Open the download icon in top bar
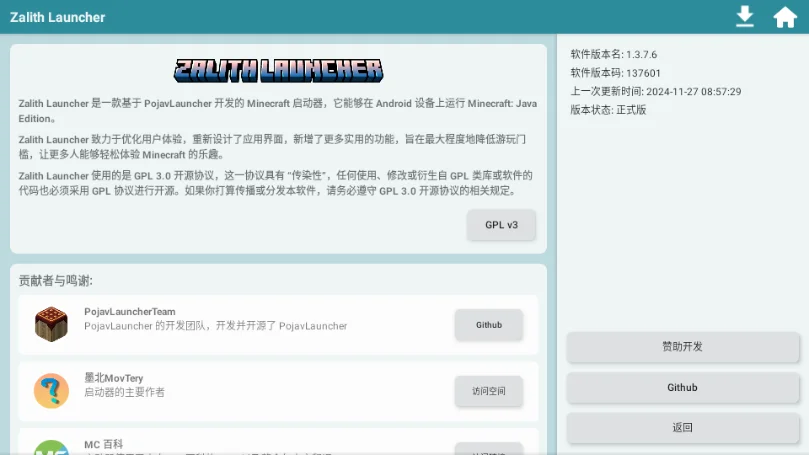 pyautogui.click(x=745, y=17)
